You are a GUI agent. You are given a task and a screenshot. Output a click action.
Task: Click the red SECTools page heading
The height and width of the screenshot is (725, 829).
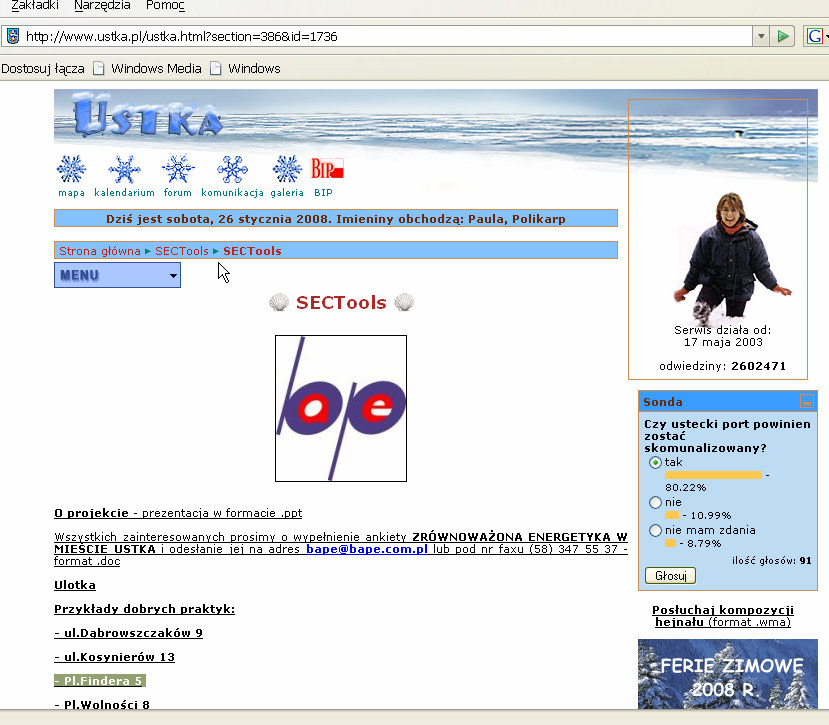click(x=341, y=302)
